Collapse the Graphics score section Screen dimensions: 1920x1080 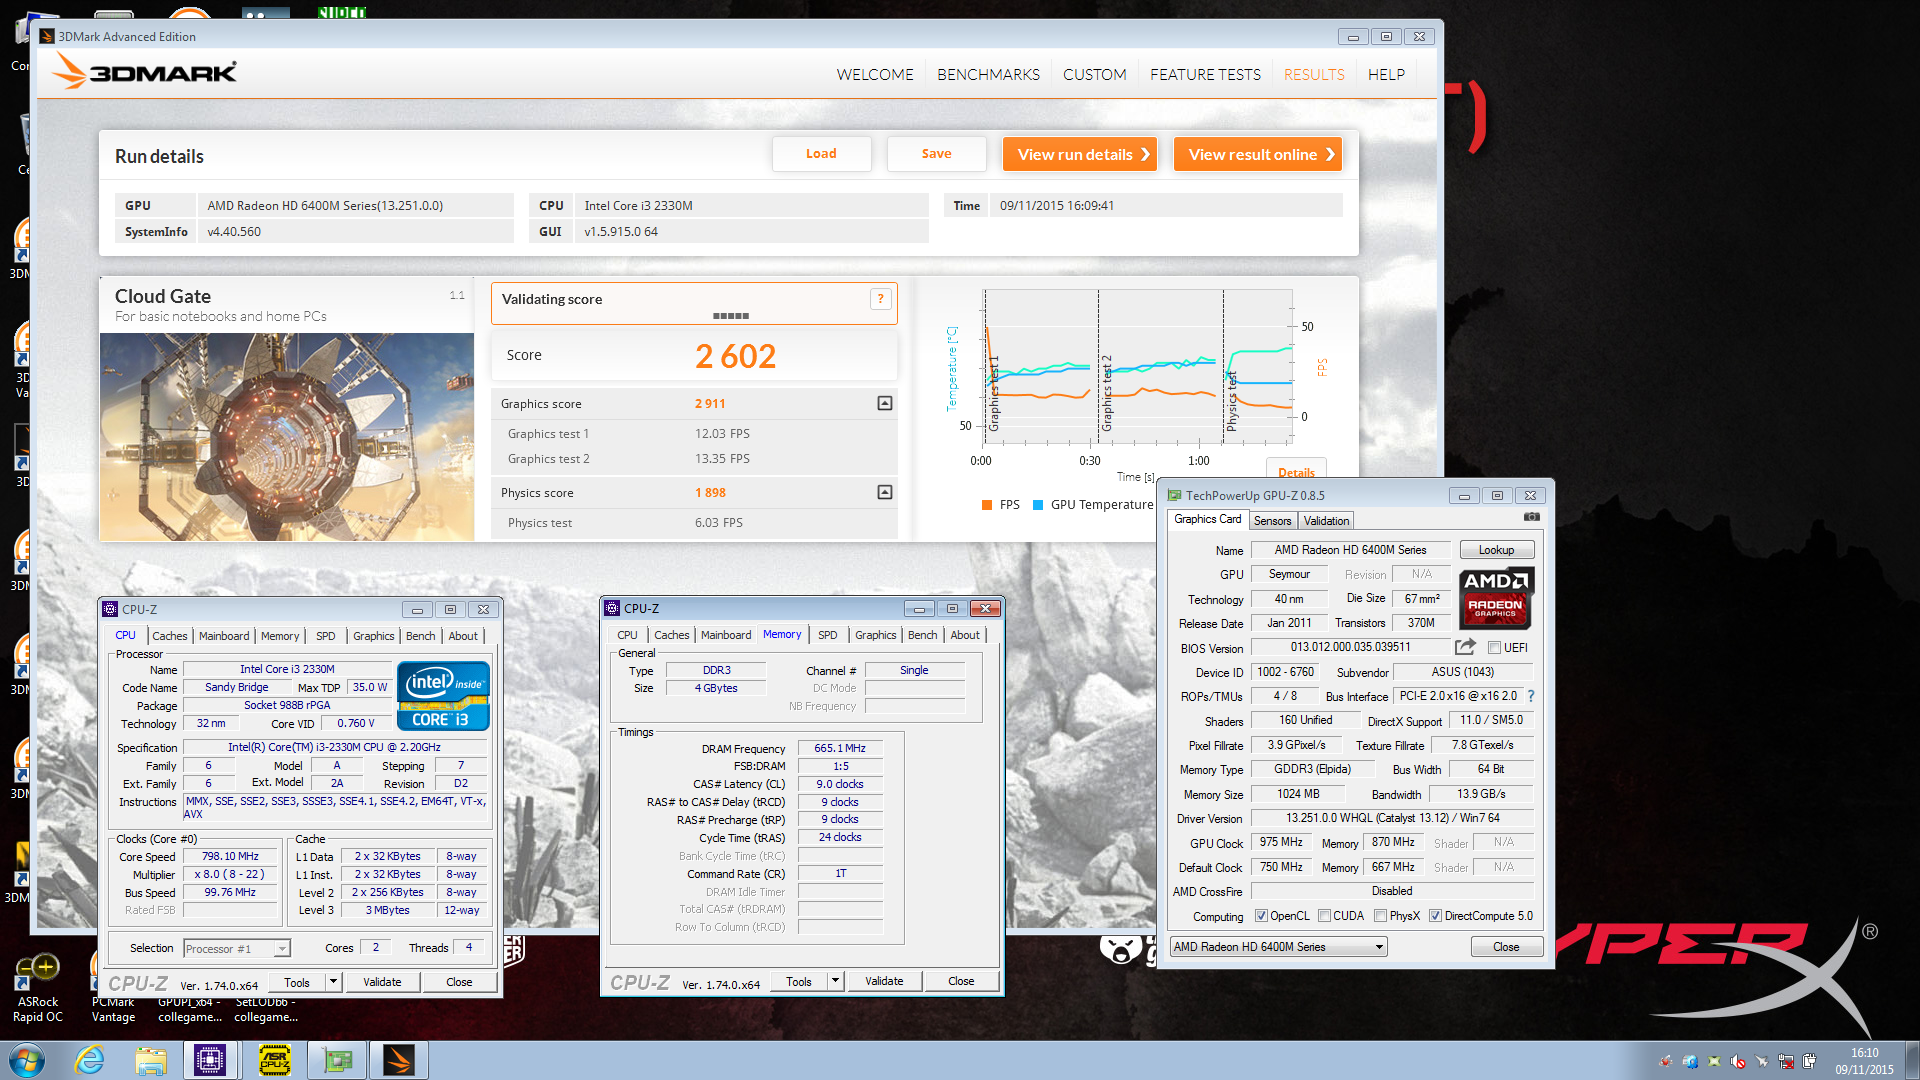pos(884,403)
